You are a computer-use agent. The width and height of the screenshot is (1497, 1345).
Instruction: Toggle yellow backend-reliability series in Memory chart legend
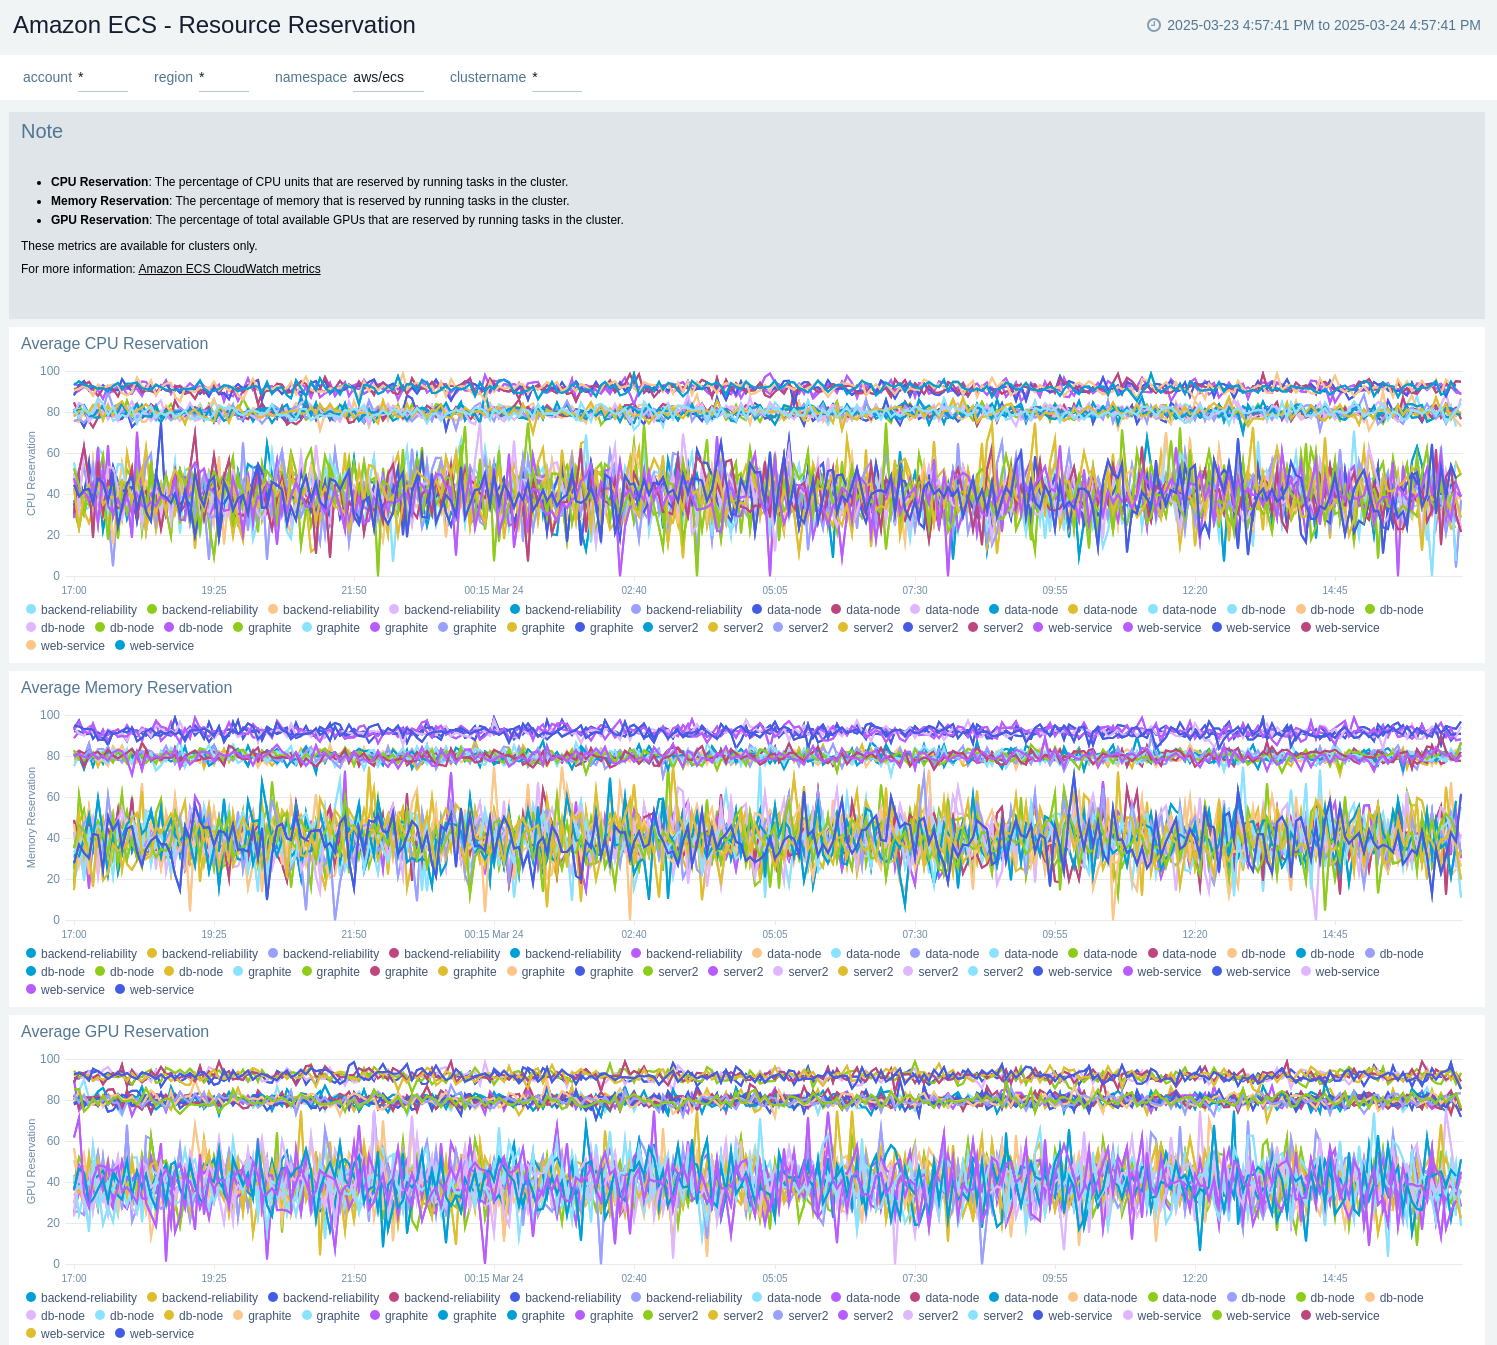(x=202, y=954)
